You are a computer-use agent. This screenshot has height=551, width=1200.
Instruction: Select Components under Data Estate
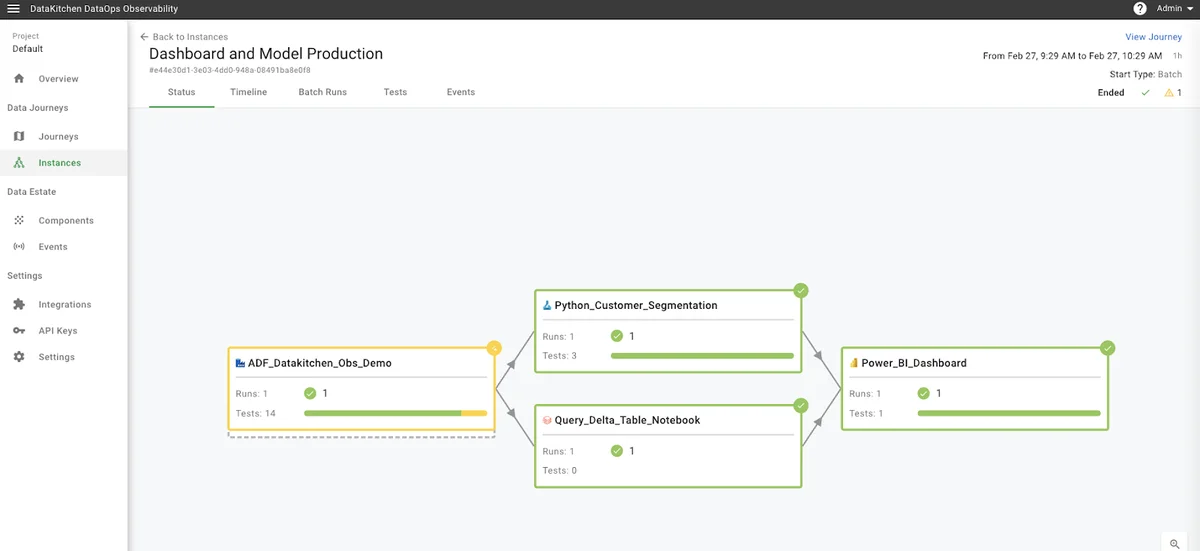pyautogui.click(x=66, y=221)
